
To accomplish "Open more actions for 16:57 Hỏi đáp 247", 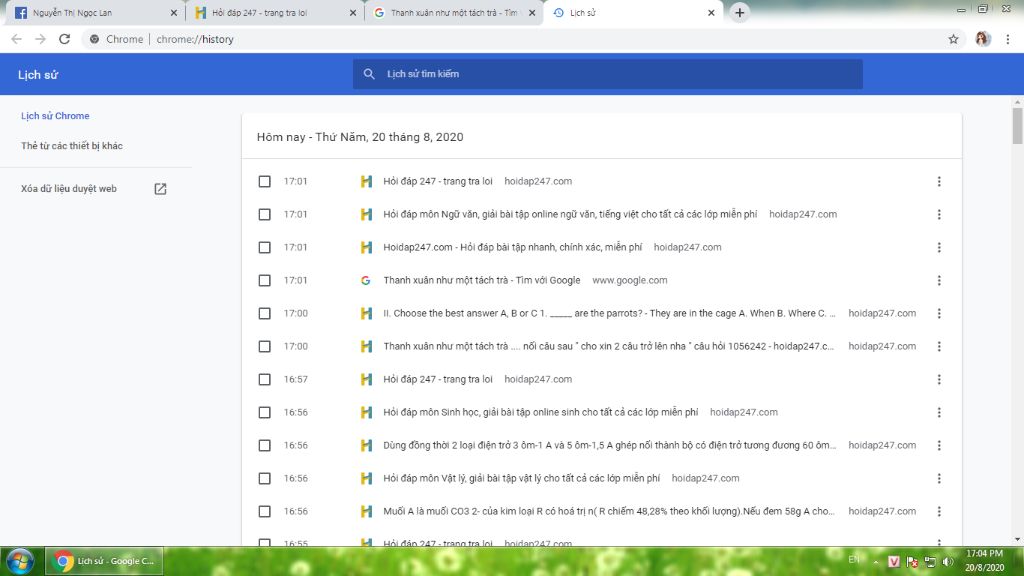I will coord(939,379).
